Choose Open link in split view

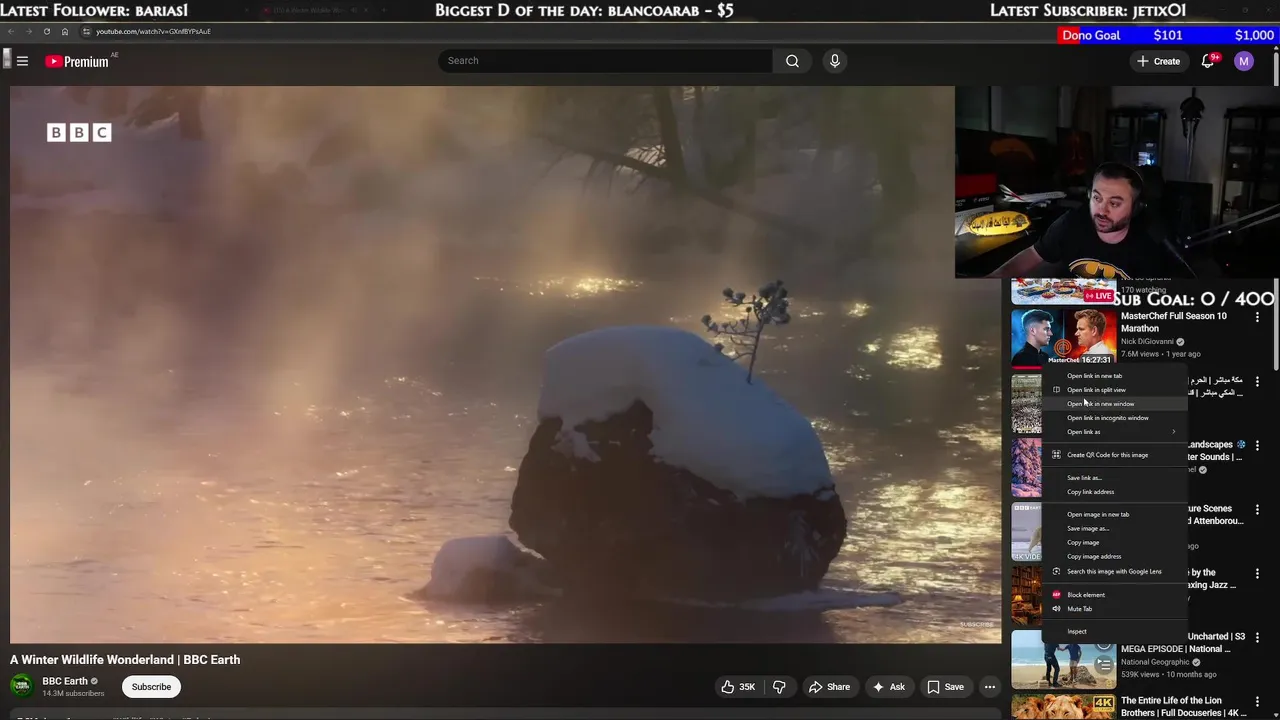1115,390
